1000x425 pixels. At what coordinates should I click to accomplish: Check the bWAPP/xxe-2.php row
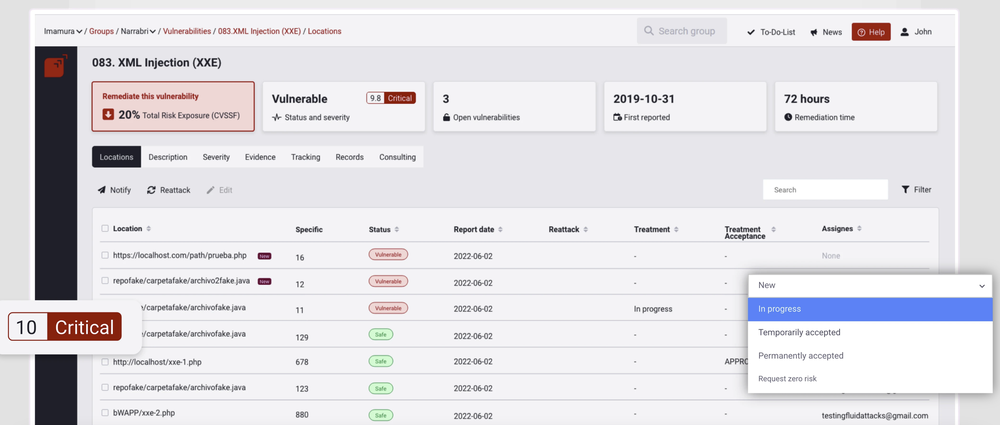105,413
